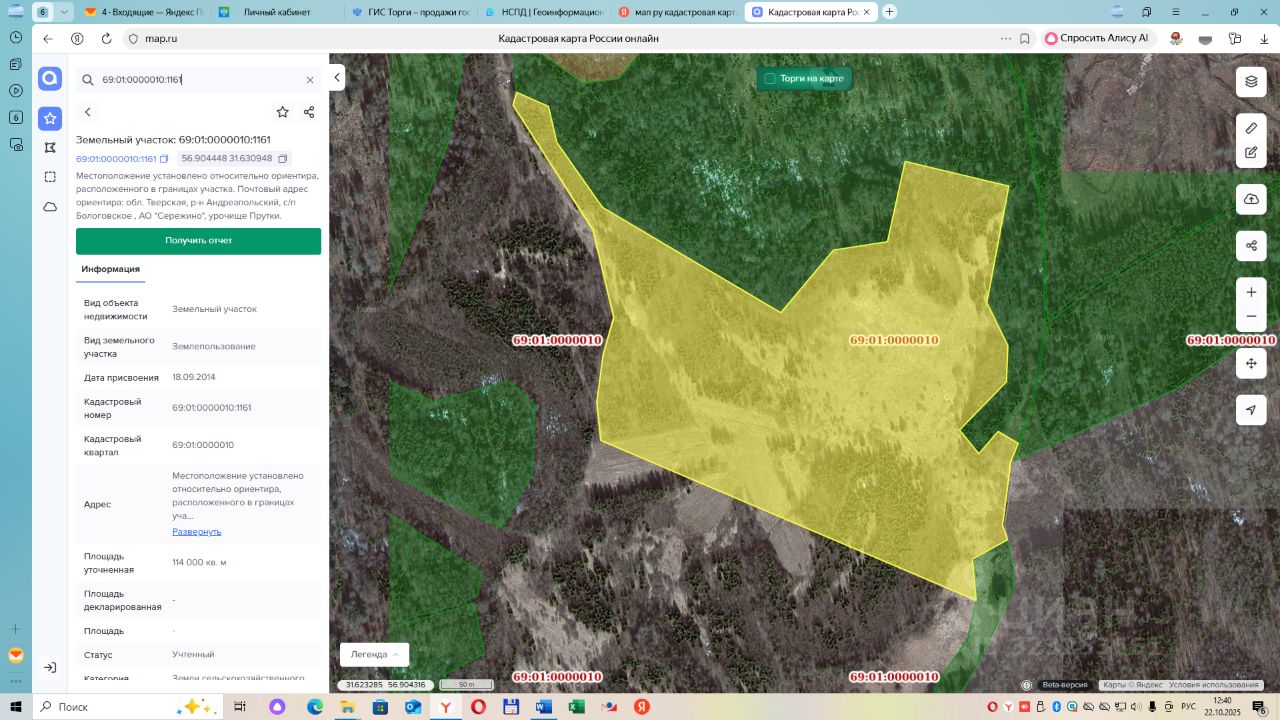Open the Информация tab

(x=110, y=269)
